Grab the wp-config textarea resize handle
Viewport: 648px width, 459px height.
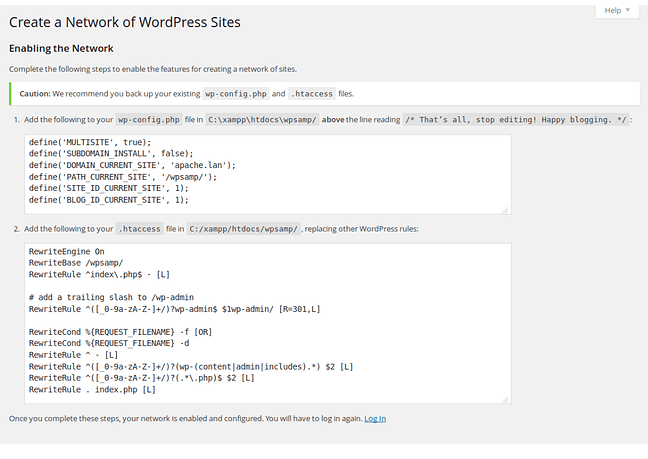pos(505,210)
